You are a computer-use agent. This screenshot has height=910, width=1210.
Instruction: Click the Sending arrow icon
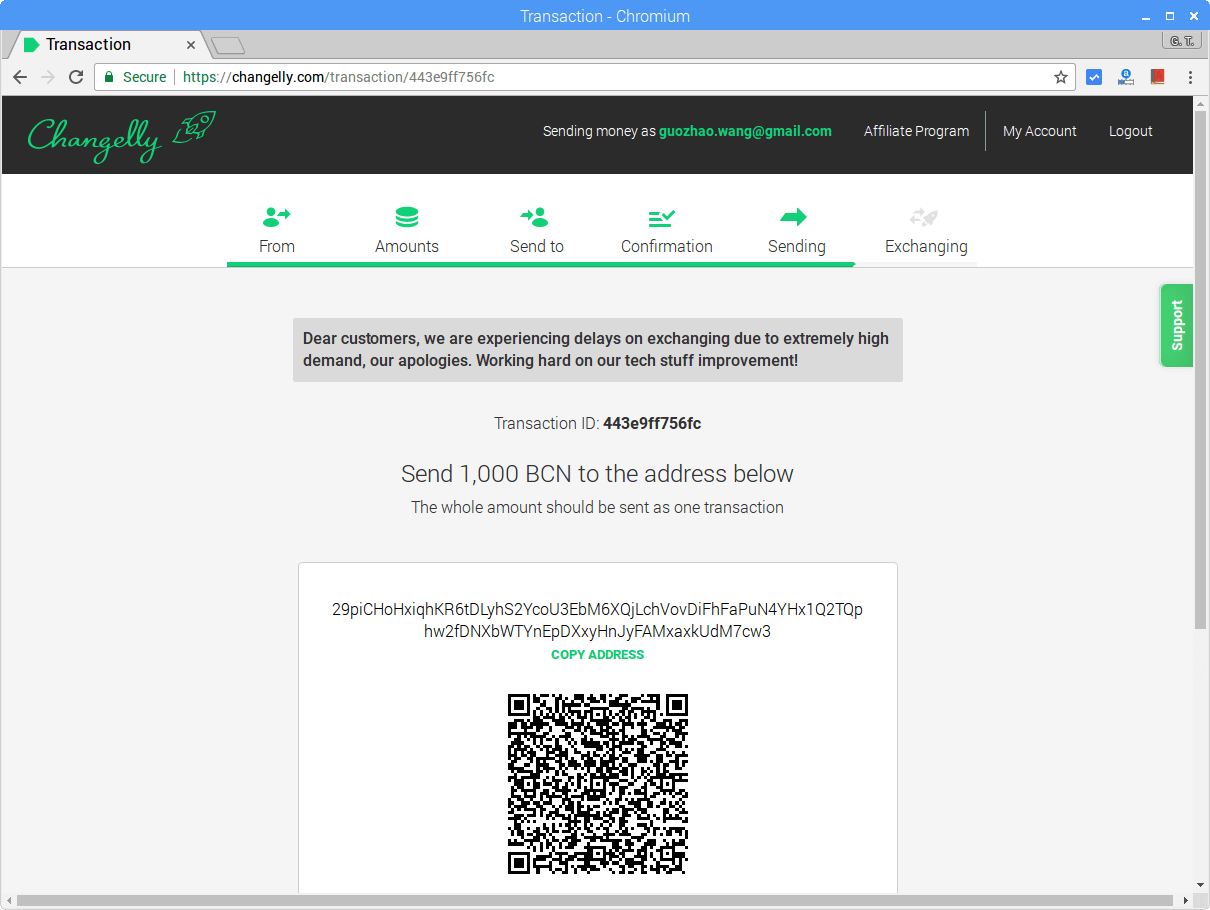[794, 216]
